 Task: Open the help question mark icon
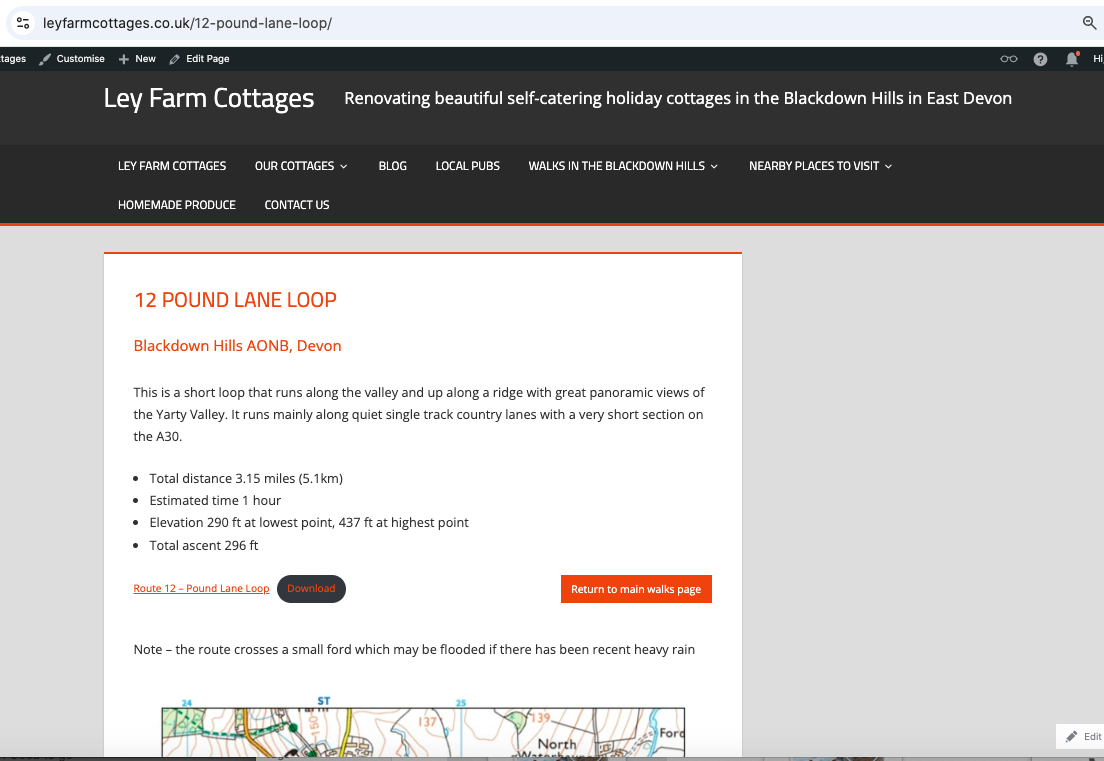point(1040,59)
